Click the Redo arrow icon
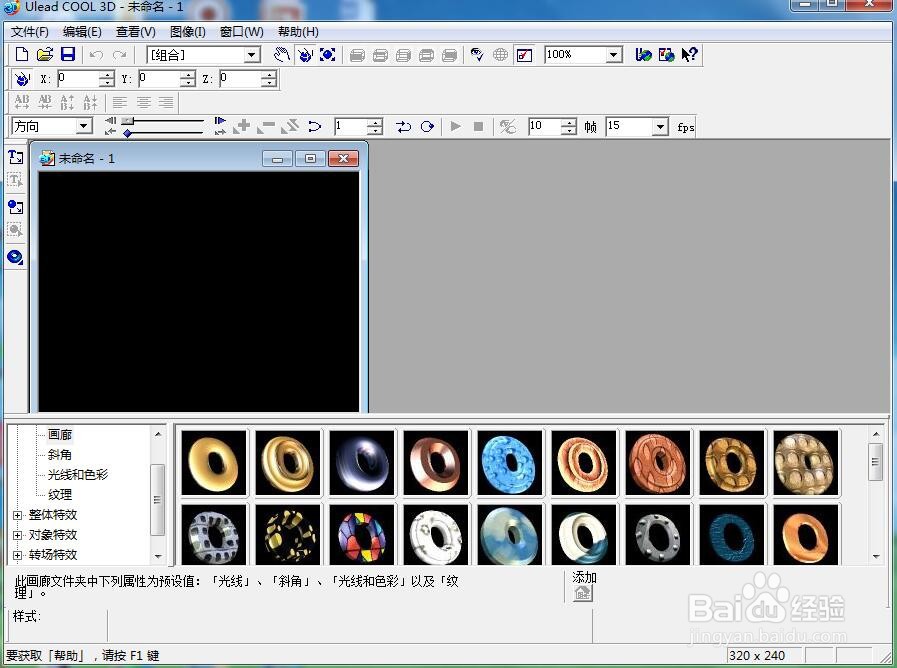The image size is (897, 668). click(119, 55)
